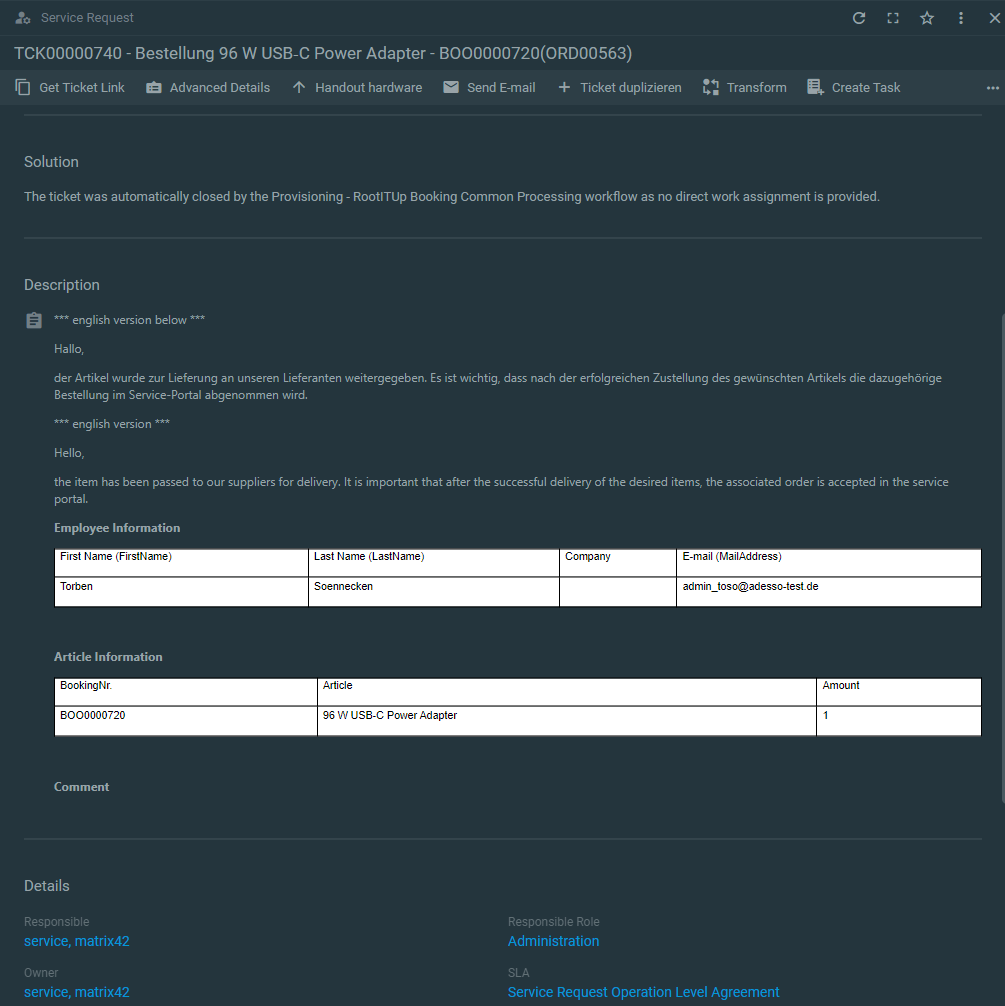Click cell with first name Torben

(x=181, y=592)
